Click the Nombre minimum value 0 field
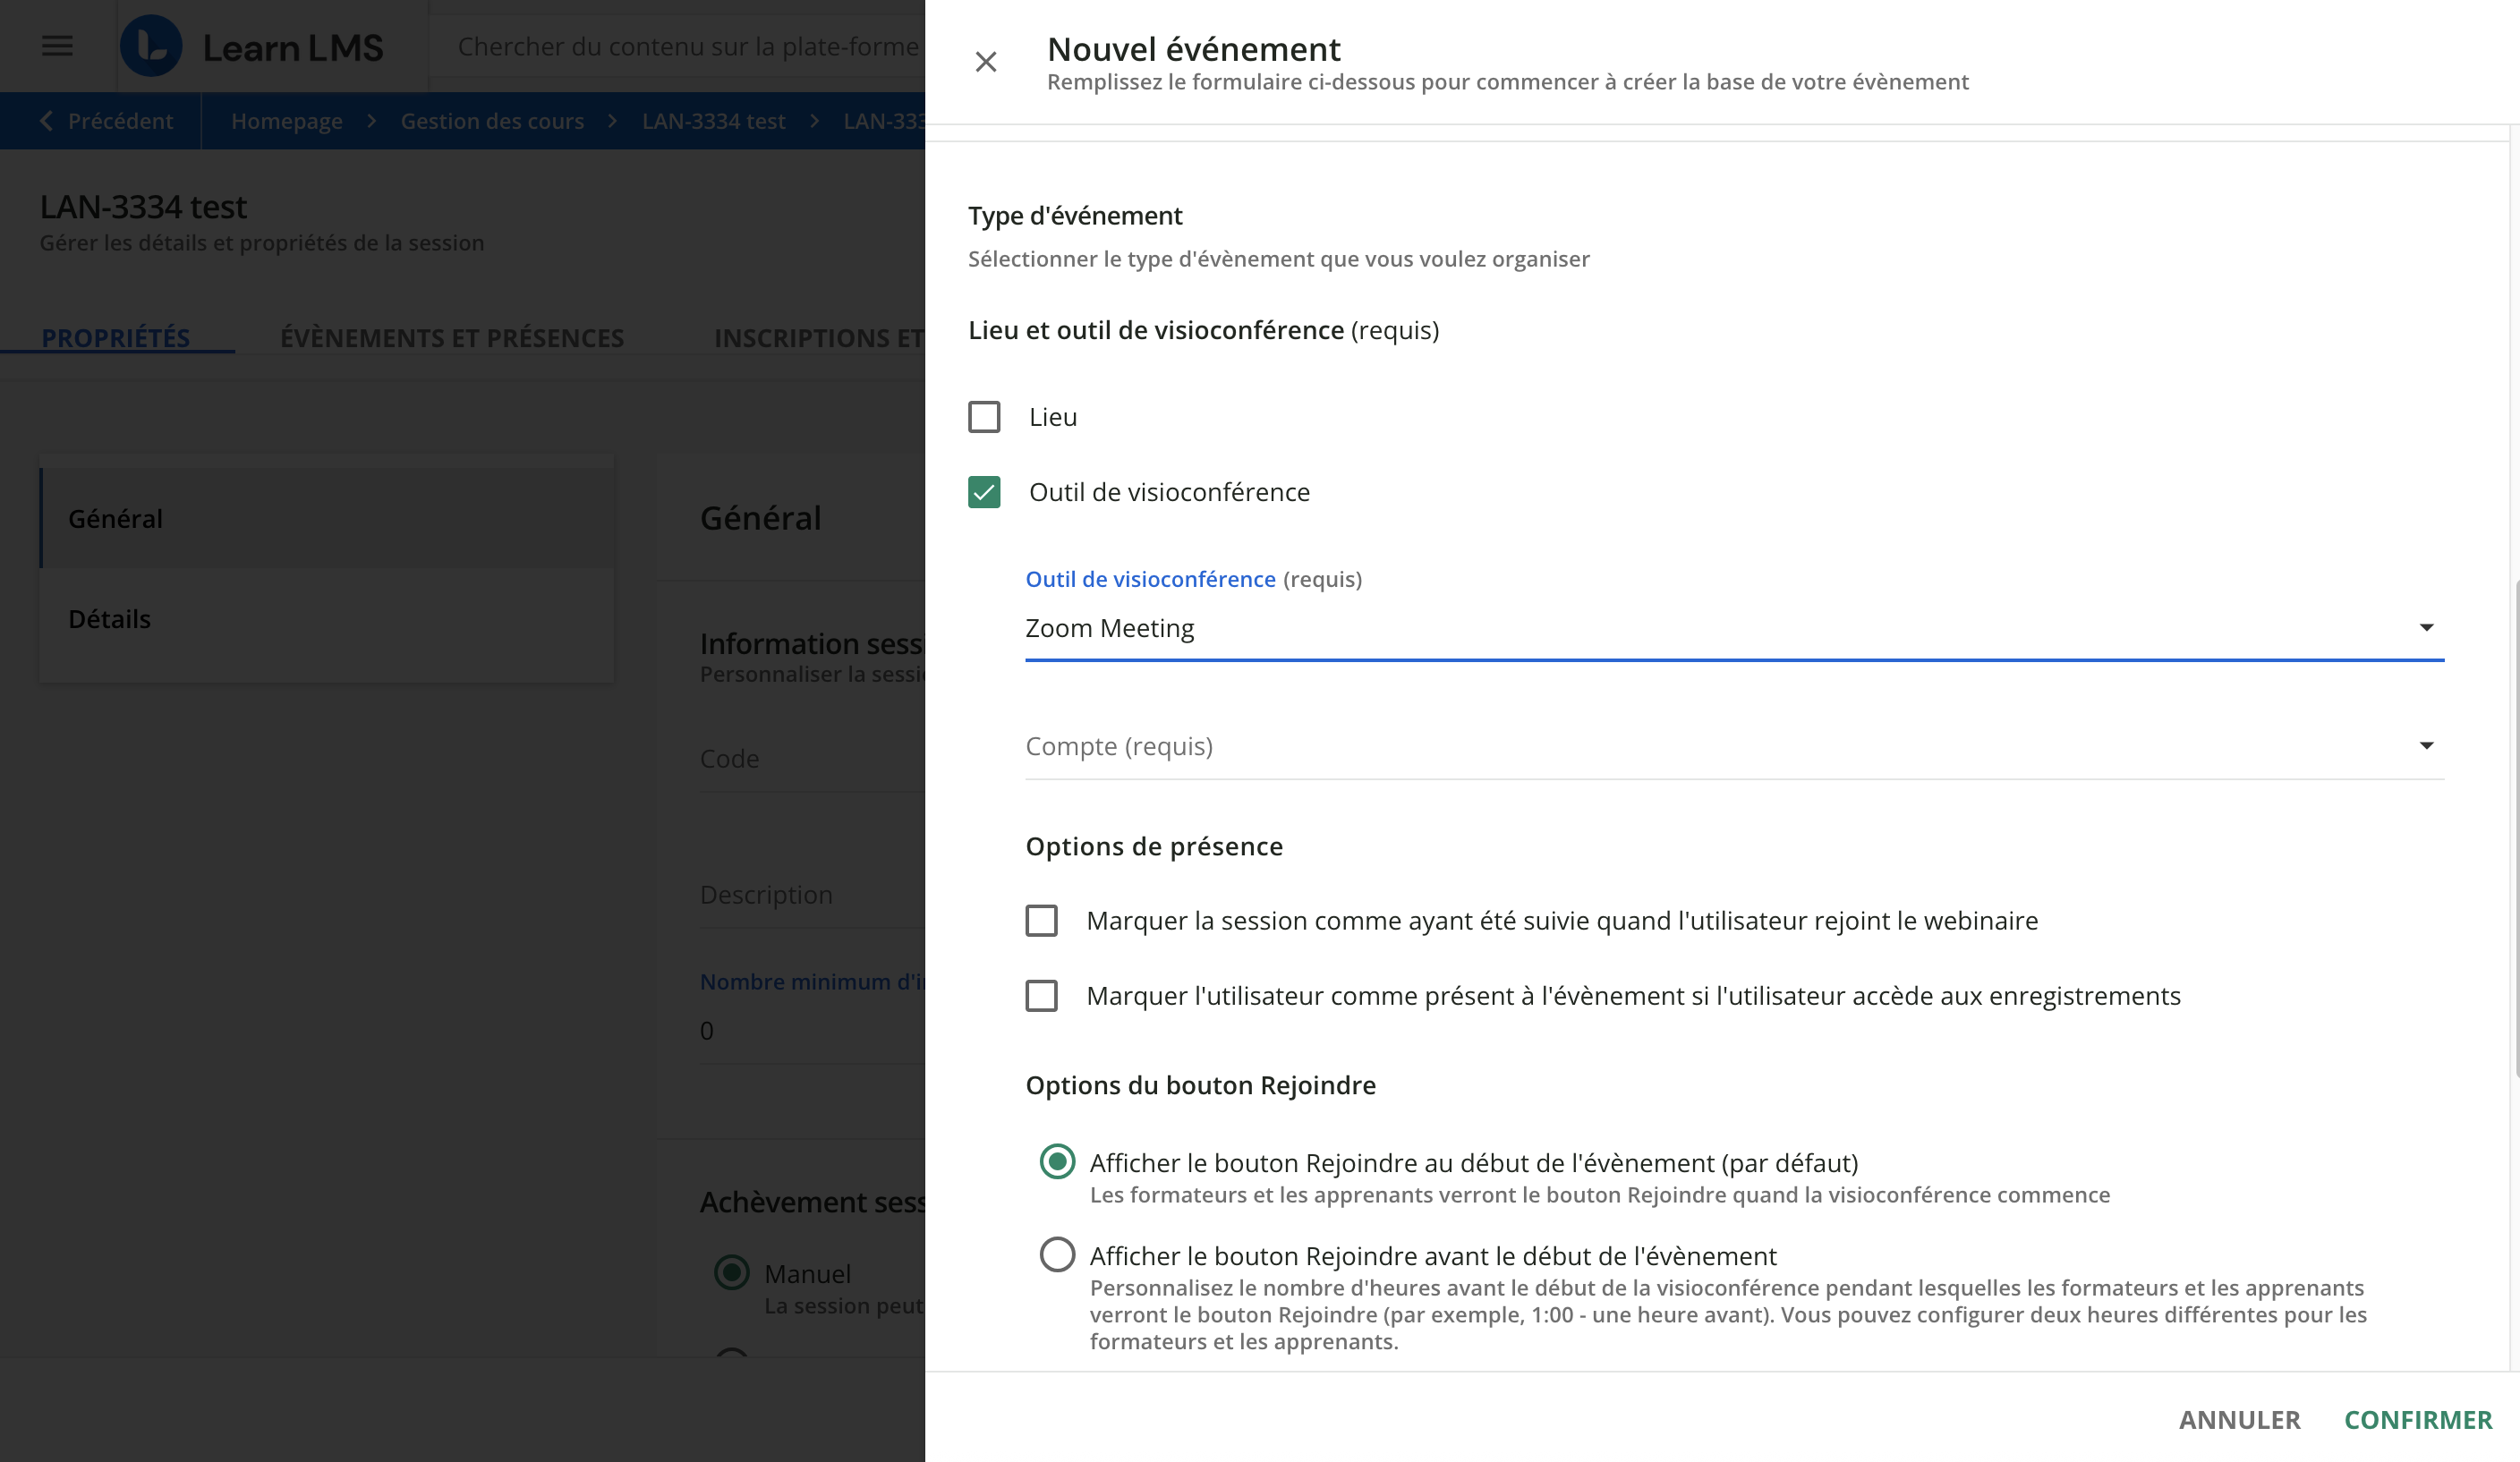 (x=812, y=1031)
